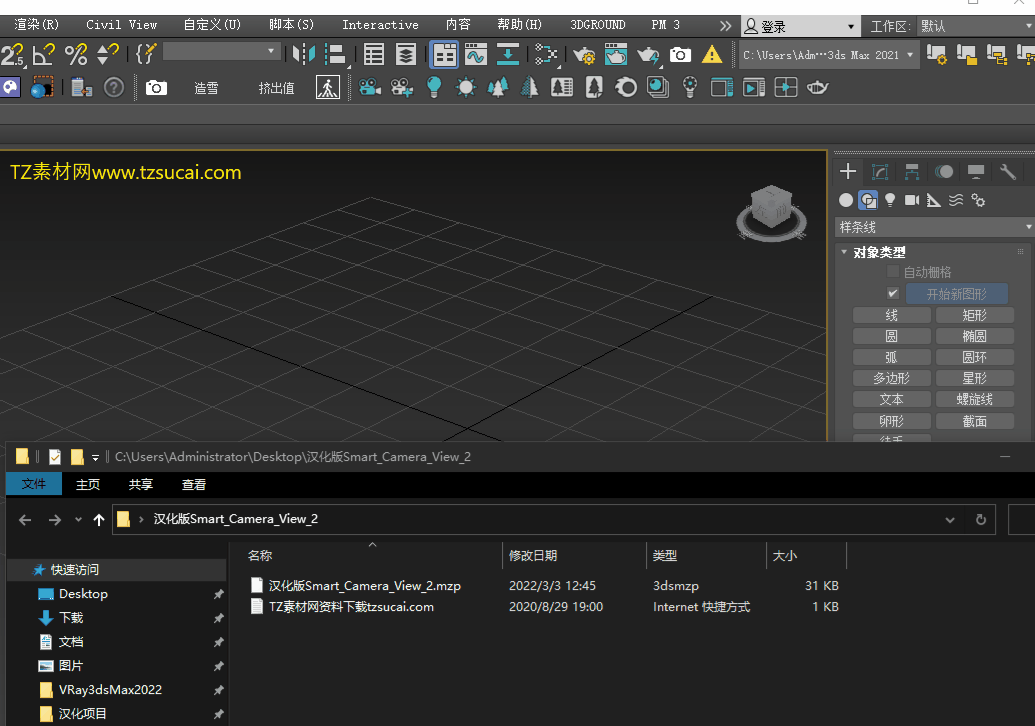Open the Civil View menu

tap(121, 24)
